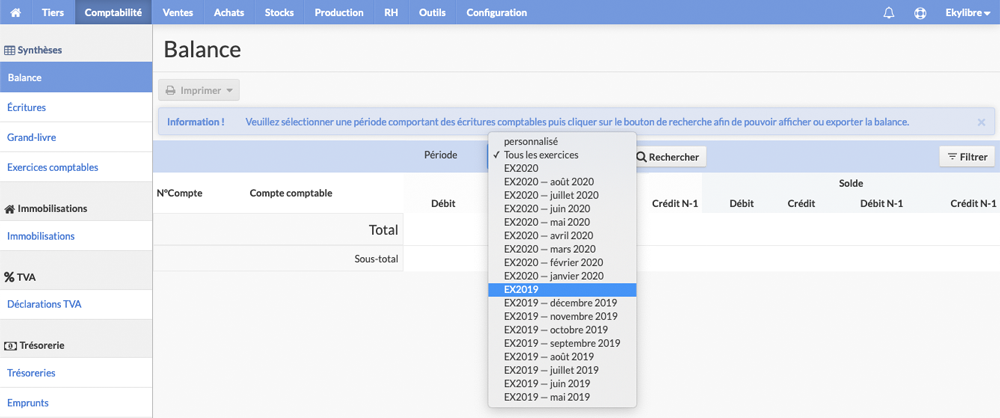The width and height of the screenshot is (1000, 418).
Task: Select EX2019 — août 2019
Action: (562, 357)
